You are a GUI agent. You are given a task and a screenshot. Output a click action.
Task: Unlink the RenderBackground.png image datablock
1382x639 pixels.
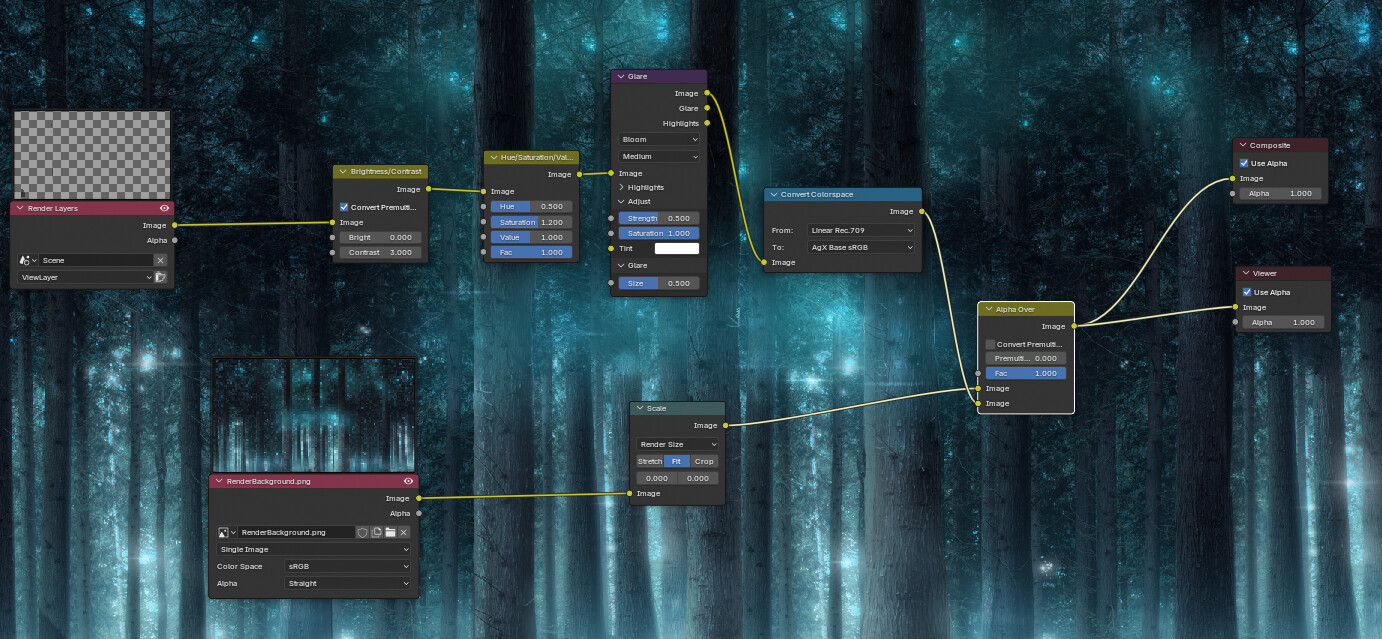tap(404, 532)
